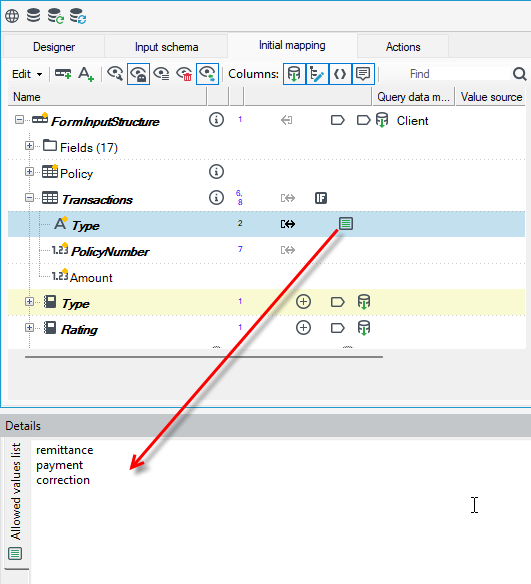Click the globe icon in top toolbar
531x584 pixels.
(12, 16)
